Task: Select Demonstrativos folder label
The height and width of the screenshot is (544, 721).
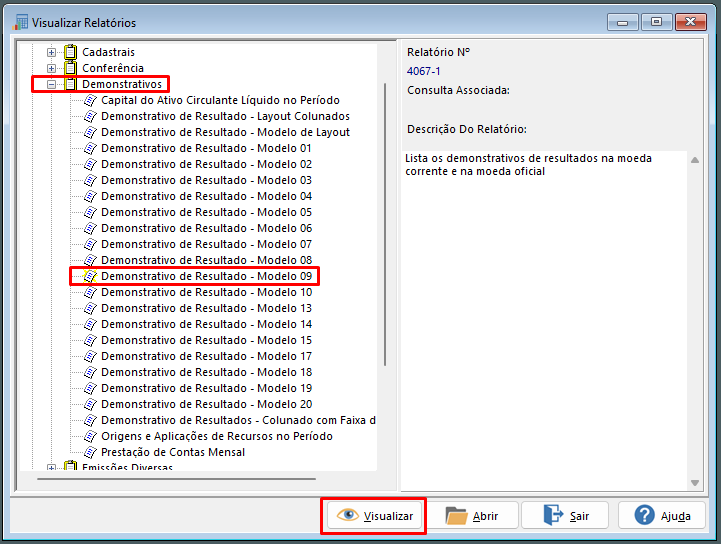Action: tap(122, 84)
